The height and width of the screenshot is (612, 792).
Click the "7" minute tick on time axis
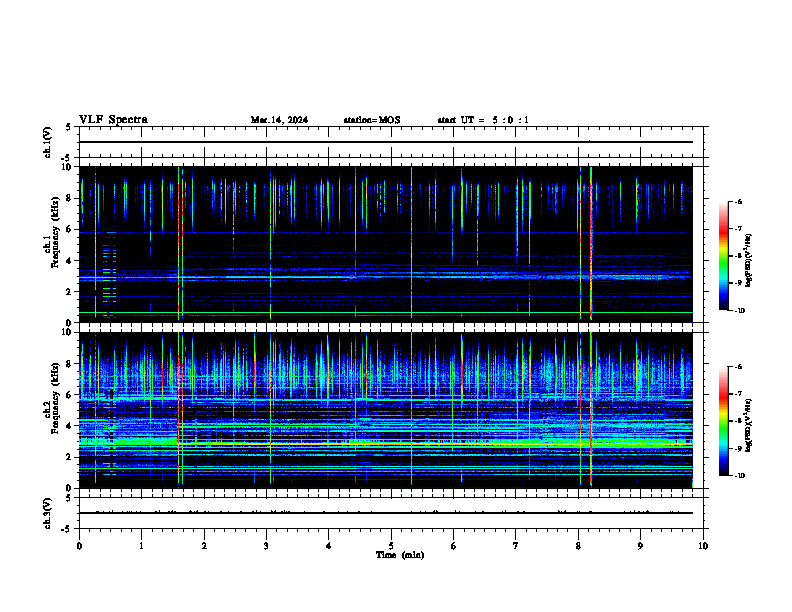[x=516, y=546]
